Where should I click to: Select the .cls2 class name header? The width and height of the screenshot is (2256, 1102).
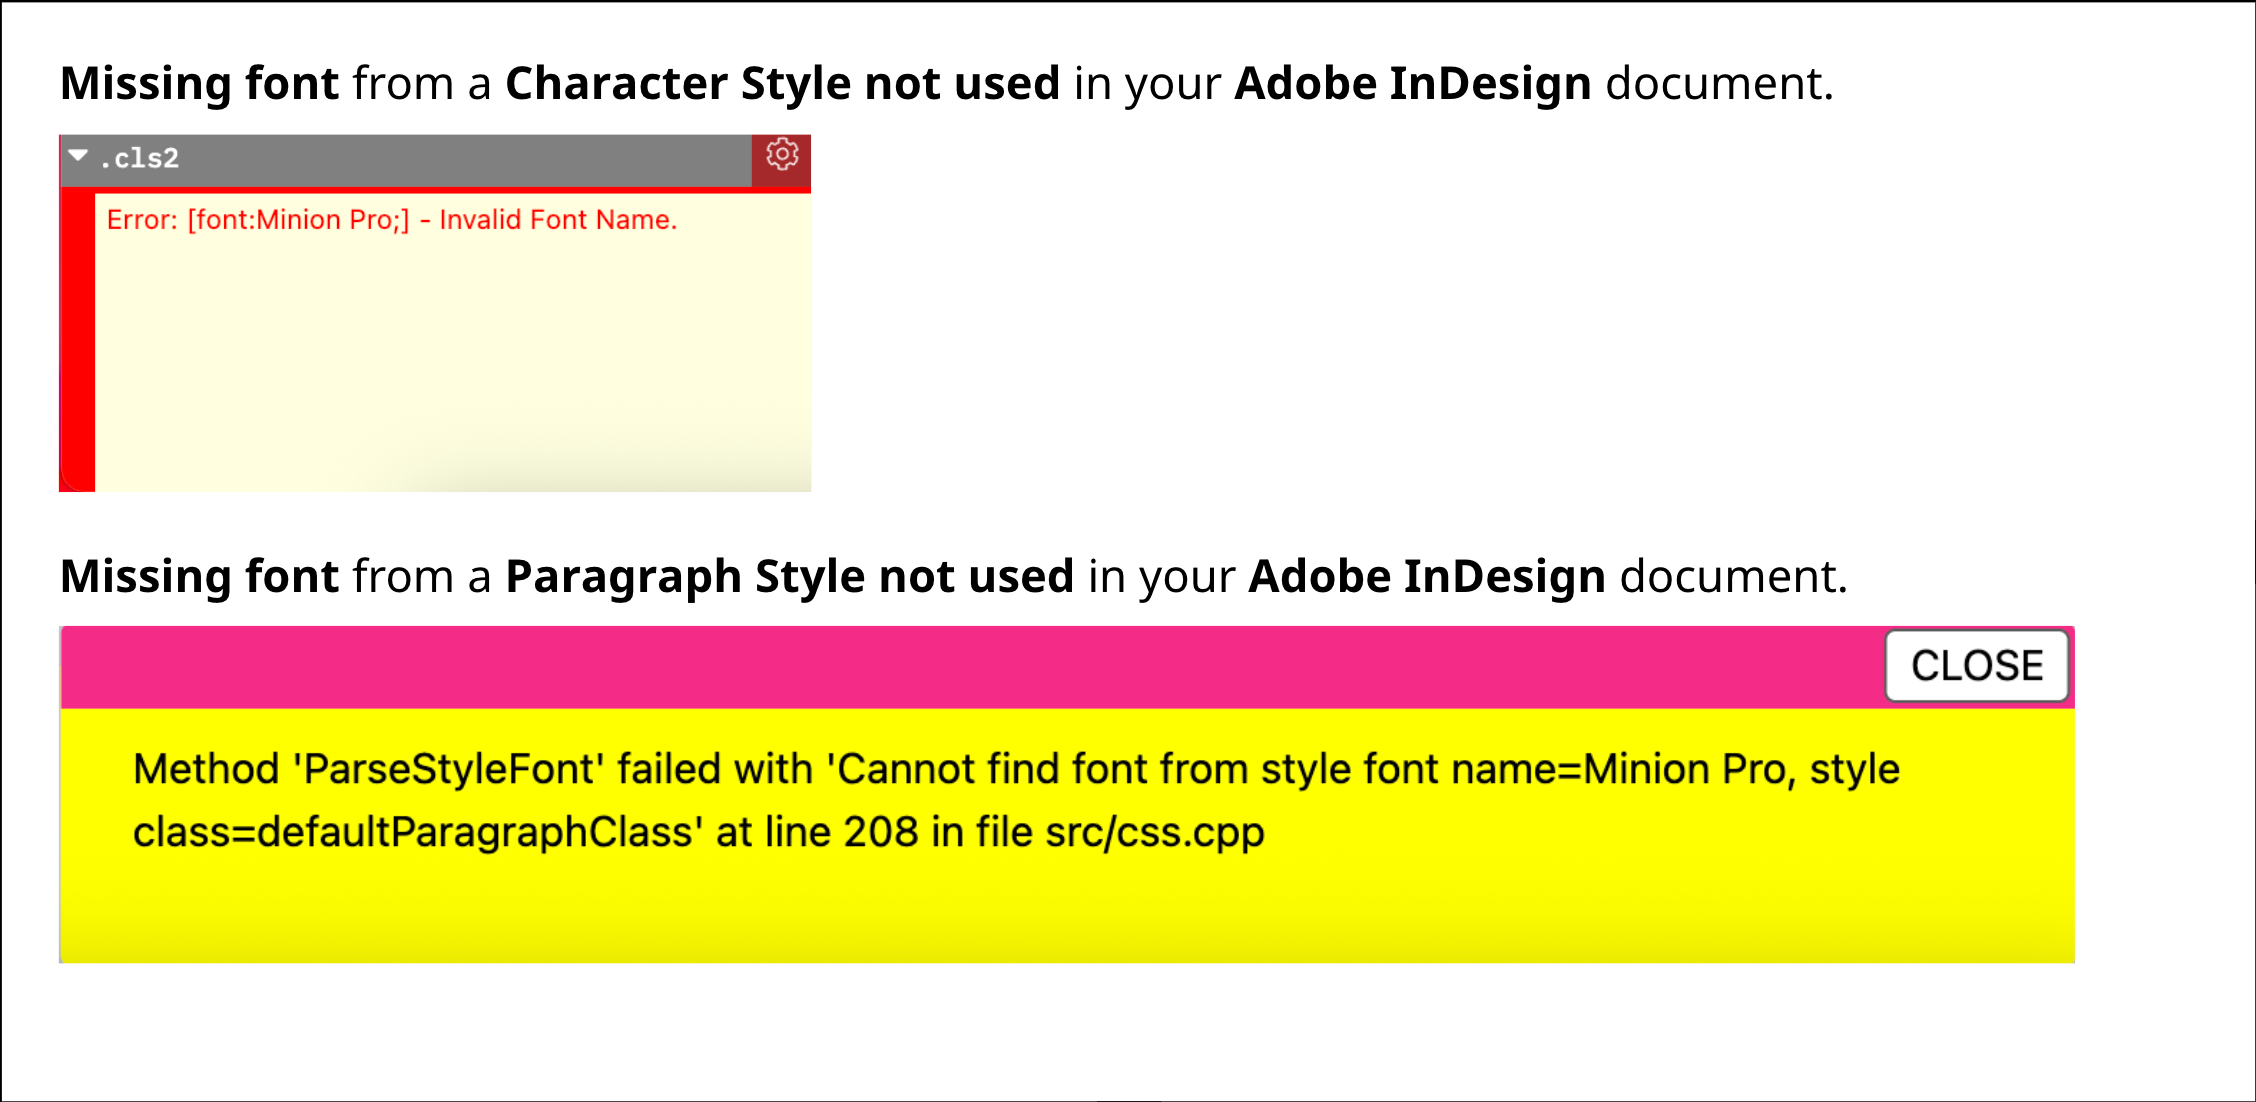[139, 159]
